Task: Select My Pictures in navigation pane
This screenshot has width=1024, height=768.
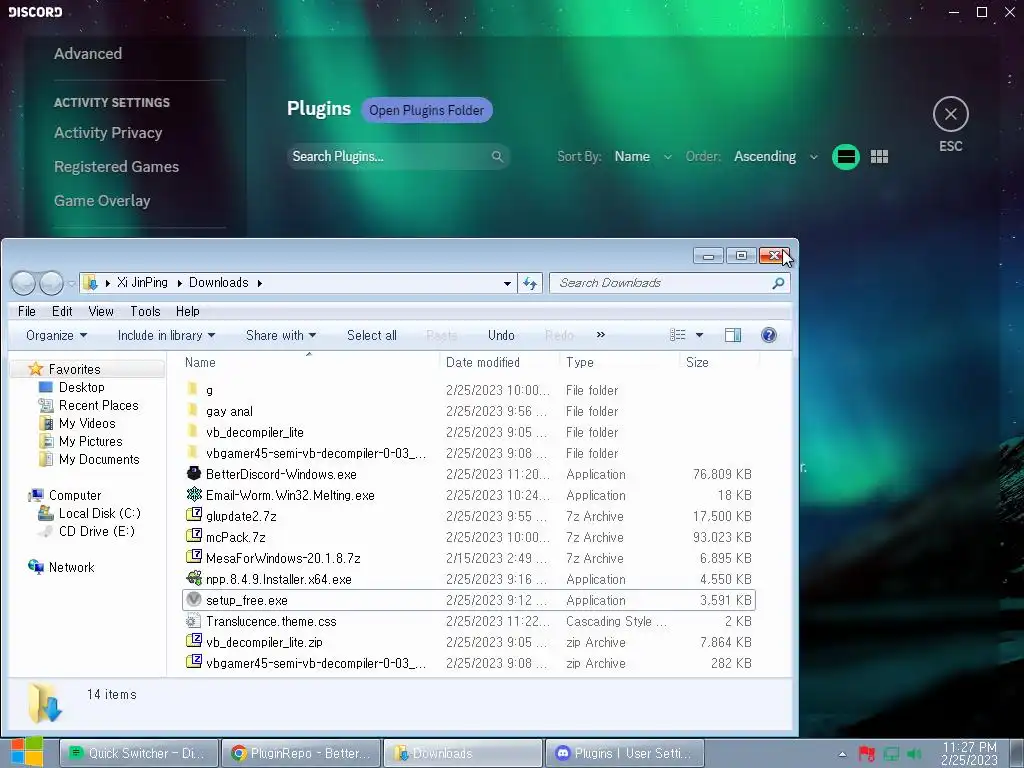Action: point(90,441)
